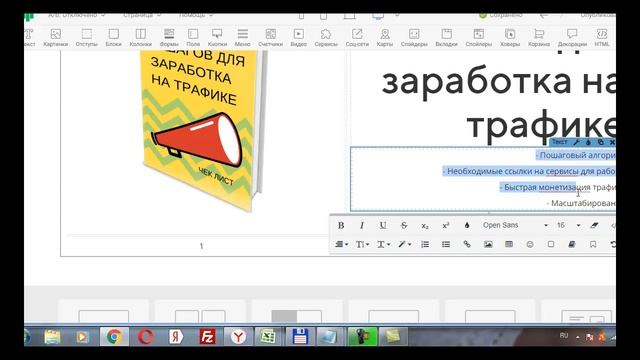Open Excel from the taskbar
This screenshot has height=360, width=640.
pos(268,337)
